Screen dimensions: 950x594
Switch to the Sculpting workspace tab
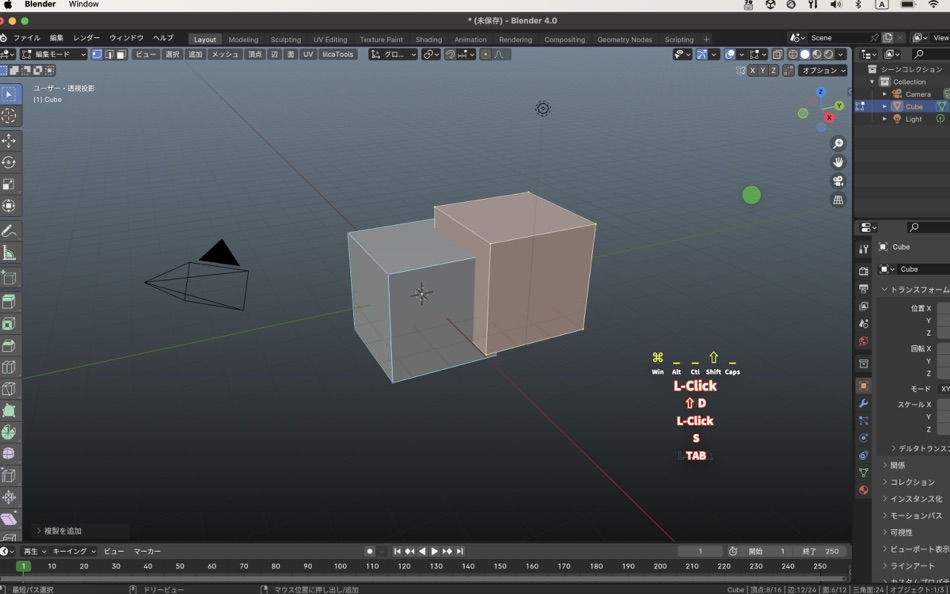(x=285, y=39)
